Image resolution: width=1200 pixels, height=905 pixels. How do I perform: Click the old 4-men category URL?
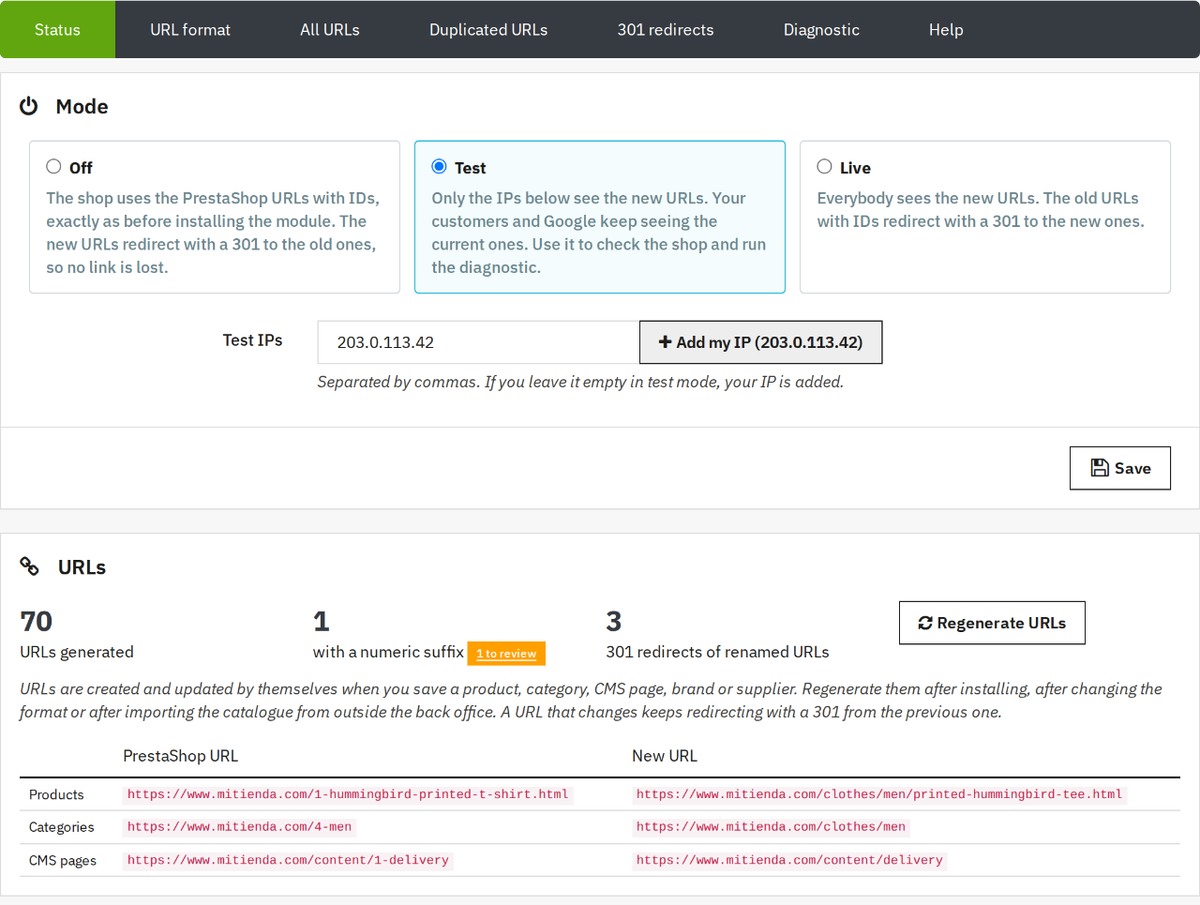click(x=239, y=827)
